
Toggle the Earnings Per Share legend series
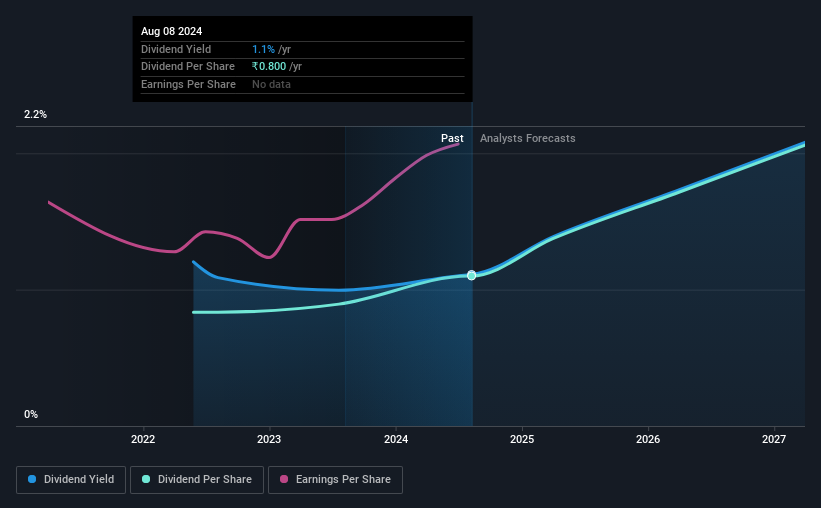(335, 480)
